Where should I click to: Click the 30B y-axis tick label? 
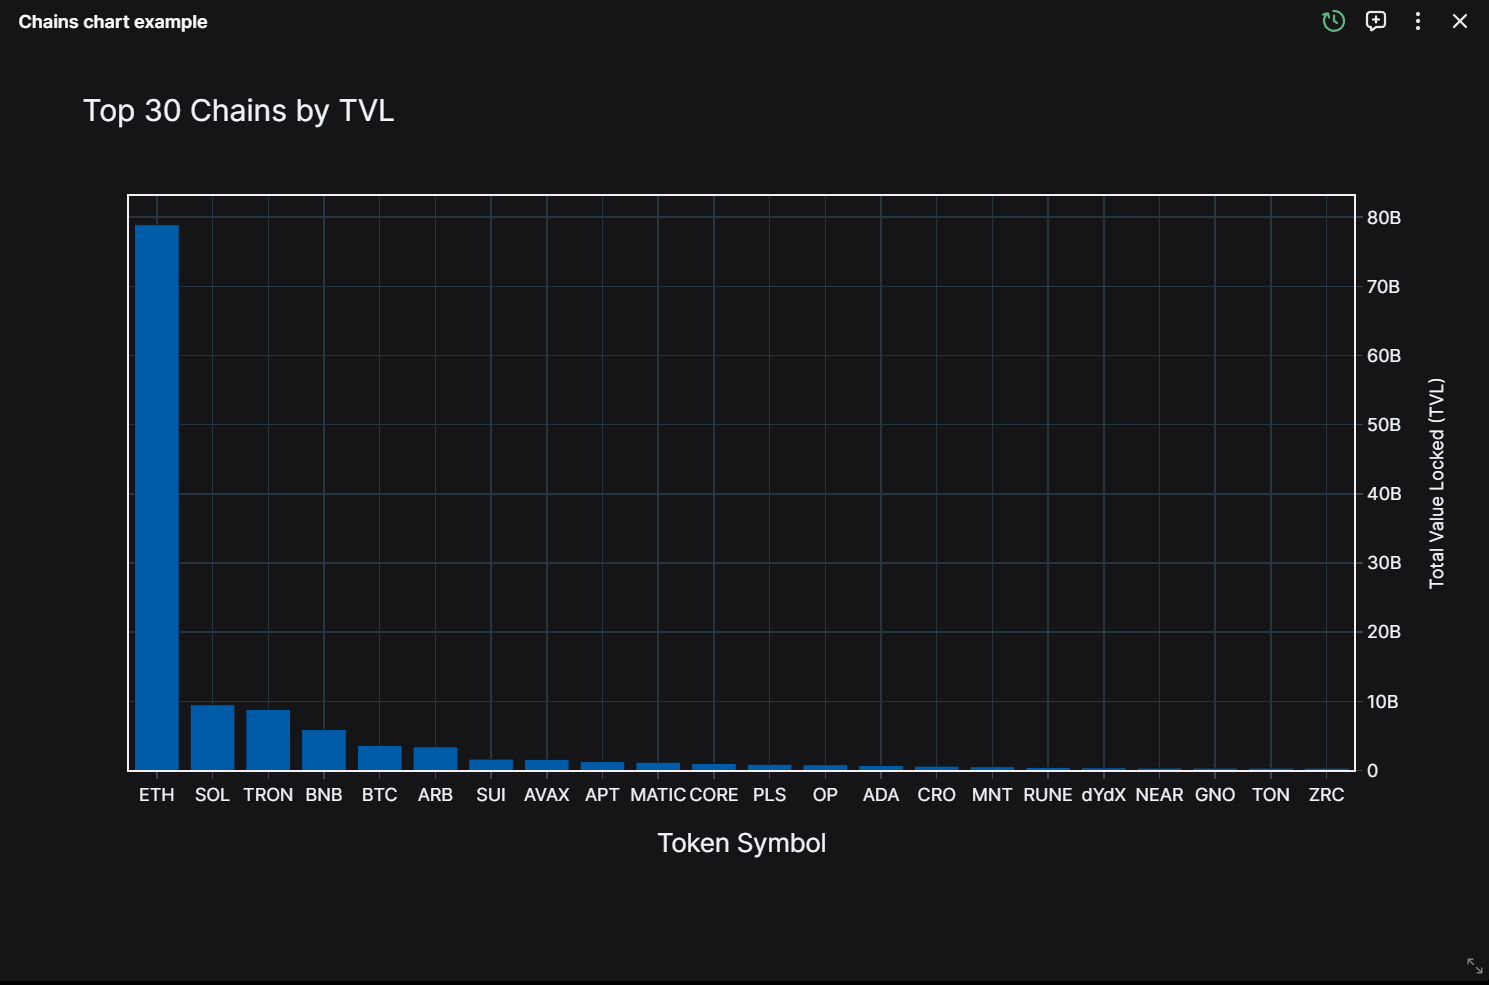pyautogui.click(x=1384, y=563)
